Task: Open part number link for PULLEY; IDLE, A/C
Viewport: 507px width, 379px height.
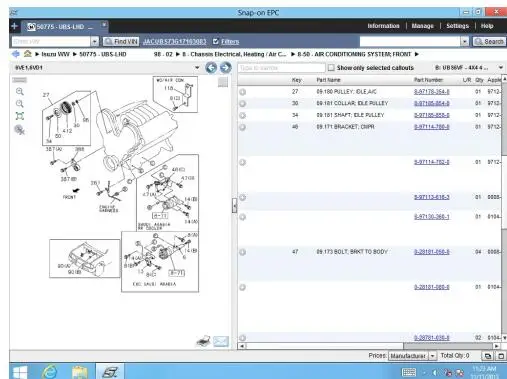Action: [x=432, y=92]
